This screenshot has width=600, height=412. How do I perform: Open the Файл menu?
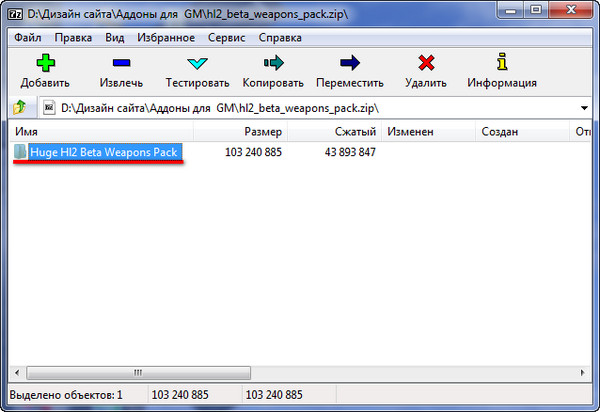click(x=28, y=37)
